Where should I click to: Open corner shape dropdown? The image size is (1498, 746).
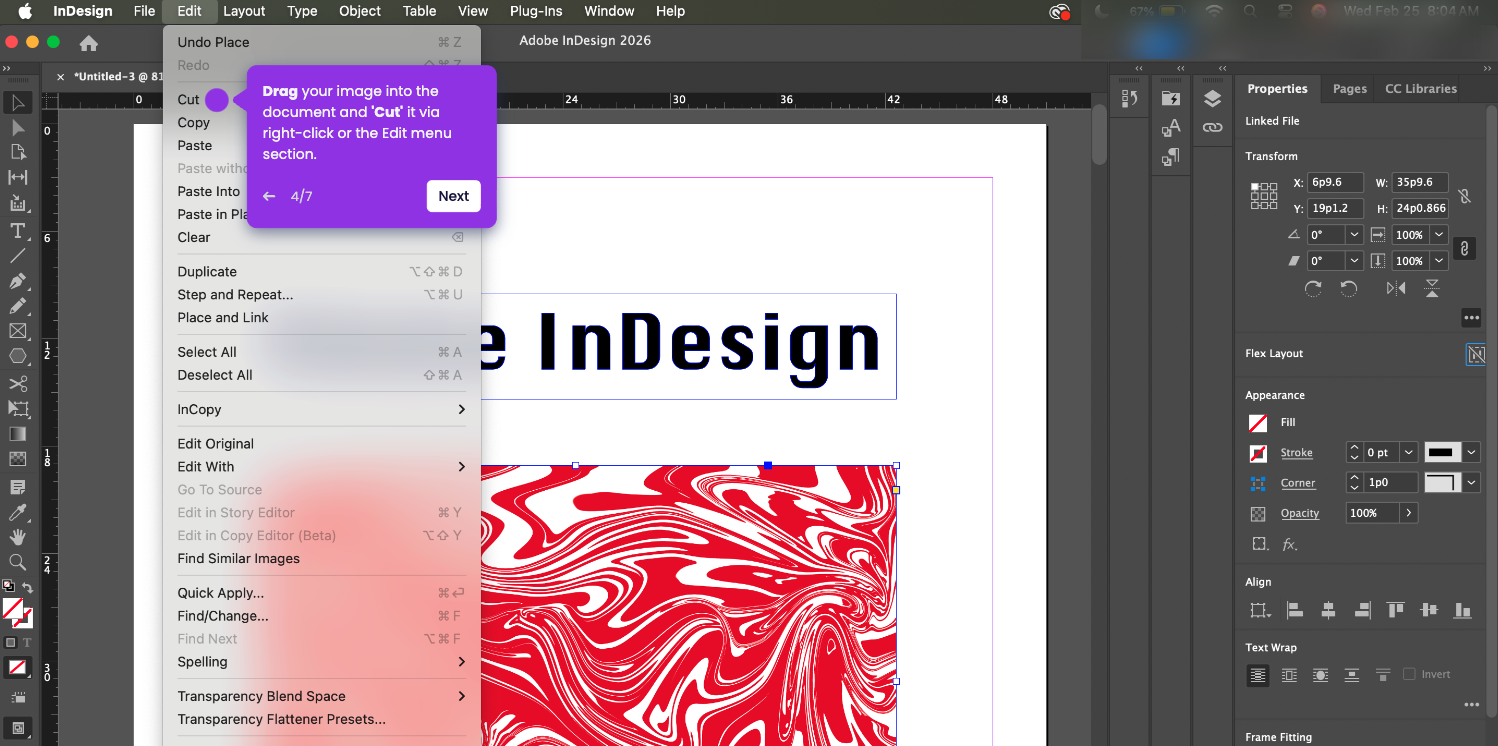click(x=1471, y=483)
